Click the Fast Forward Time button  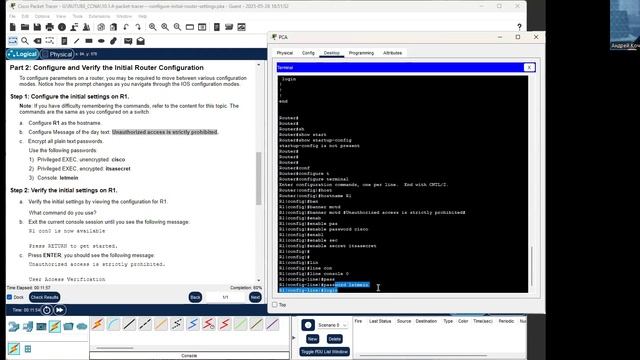click(60, 310)
